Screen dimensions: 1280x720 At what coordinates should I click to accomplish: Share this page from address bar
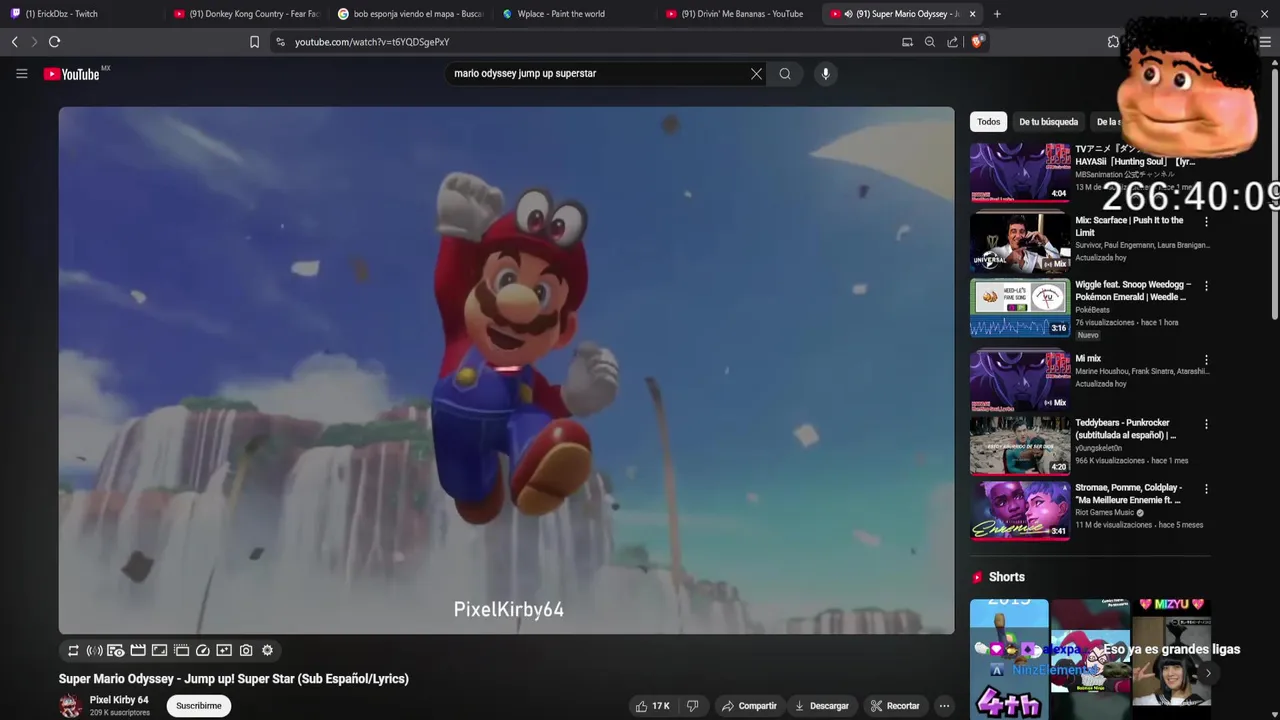point(952,42)
